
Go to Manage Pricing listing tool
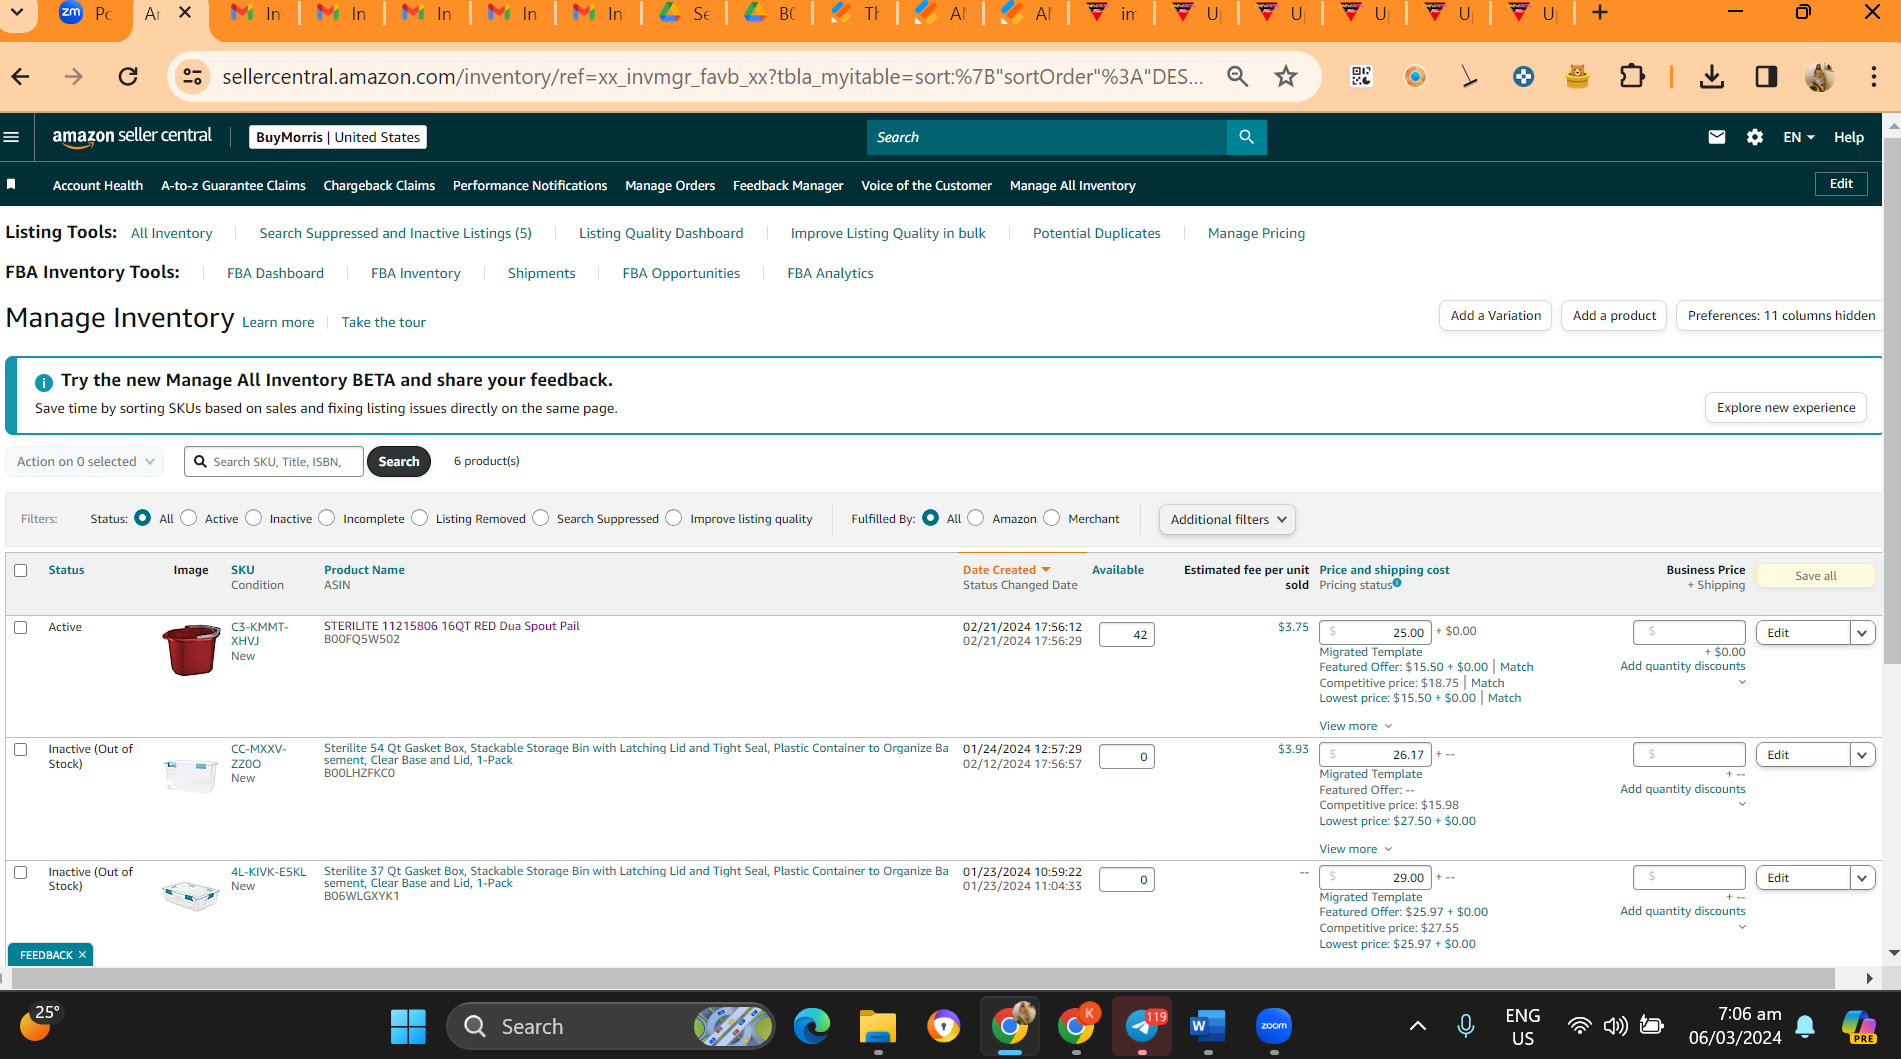1256,233
